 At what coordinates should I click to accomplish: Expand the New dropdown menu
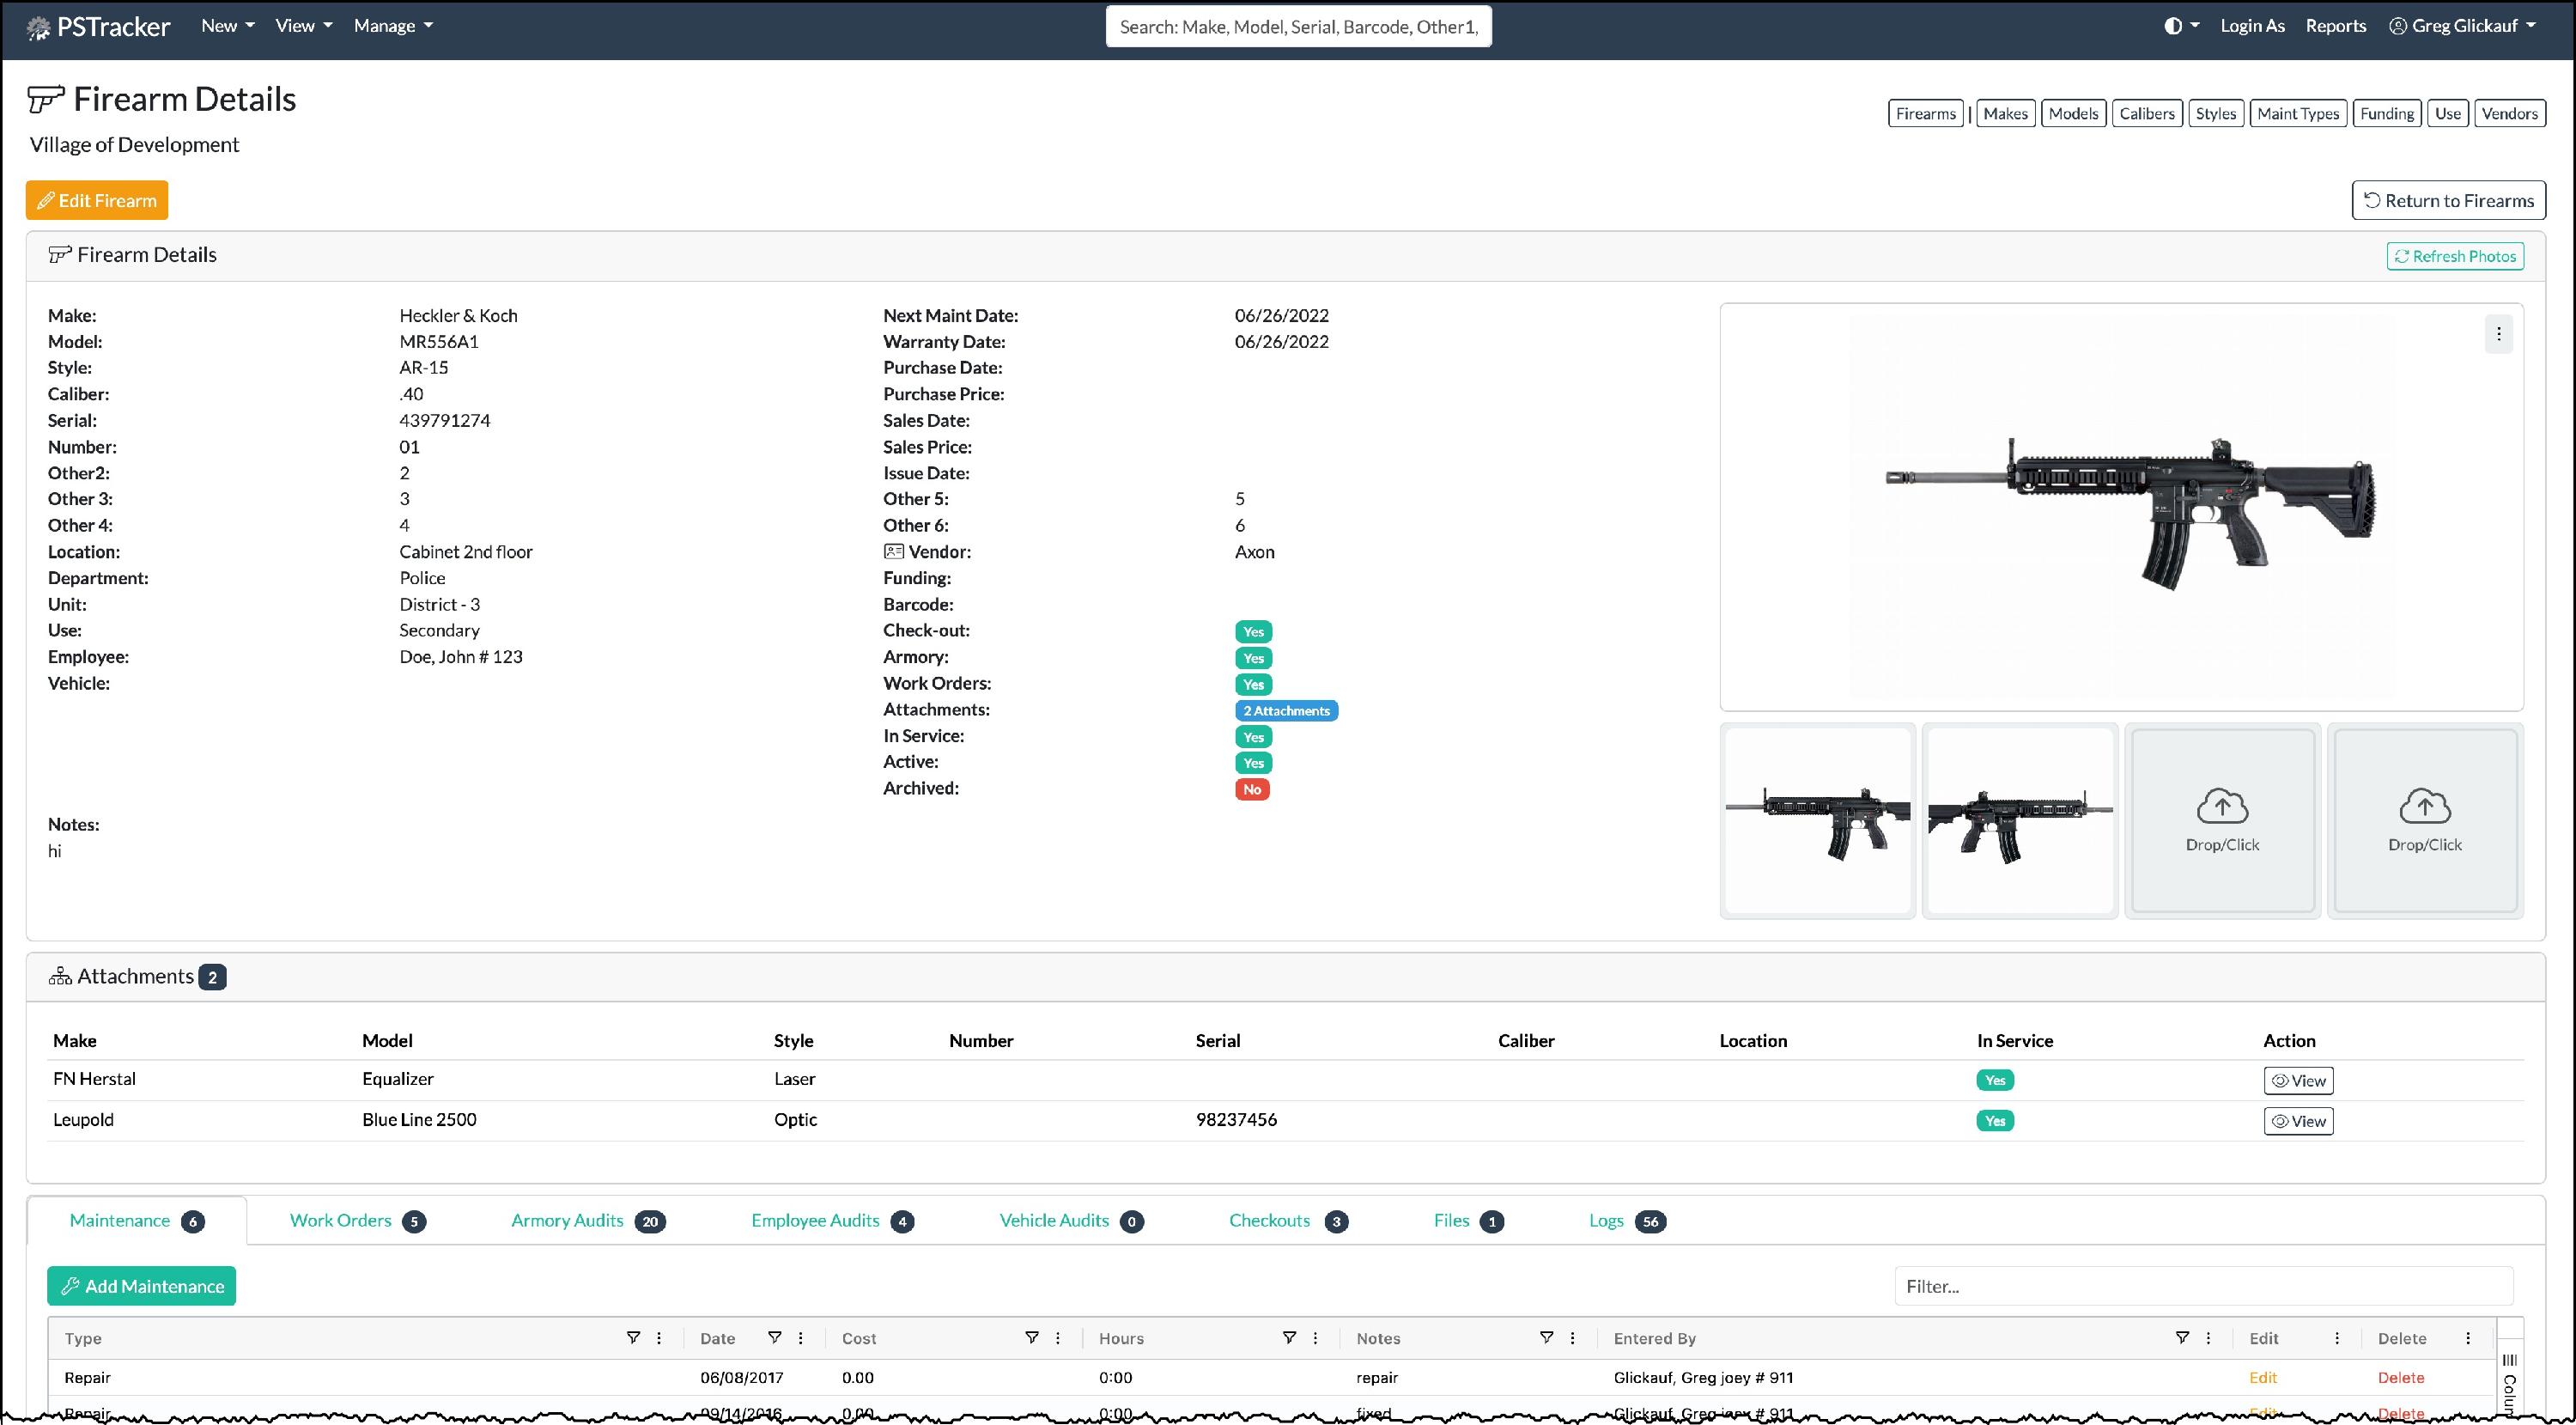pyautogui.click(x=227, y=26)
